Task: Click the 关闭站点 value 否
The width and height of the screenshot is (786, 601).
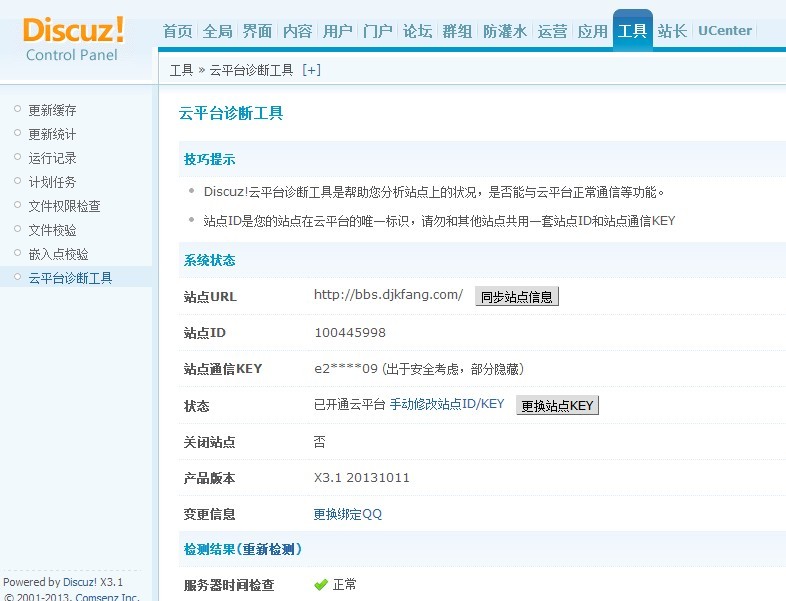Action: [320, 442]
